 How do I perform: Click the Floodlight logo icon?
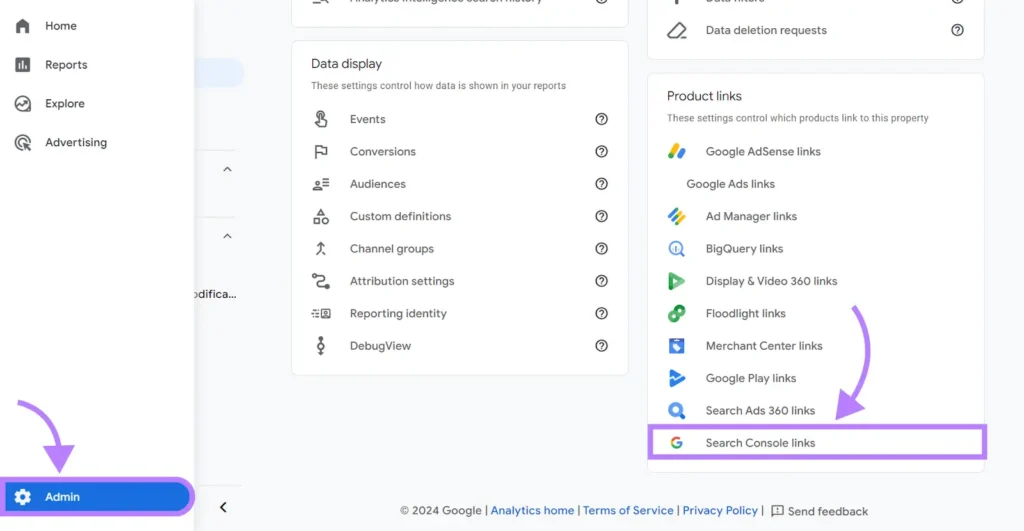pos(677,314)
